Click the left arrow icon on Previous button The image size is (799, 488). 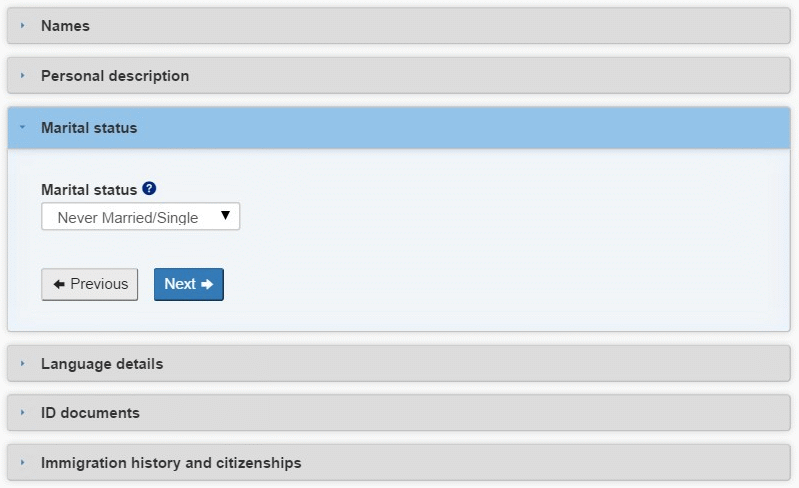click(x=59, y=284)
